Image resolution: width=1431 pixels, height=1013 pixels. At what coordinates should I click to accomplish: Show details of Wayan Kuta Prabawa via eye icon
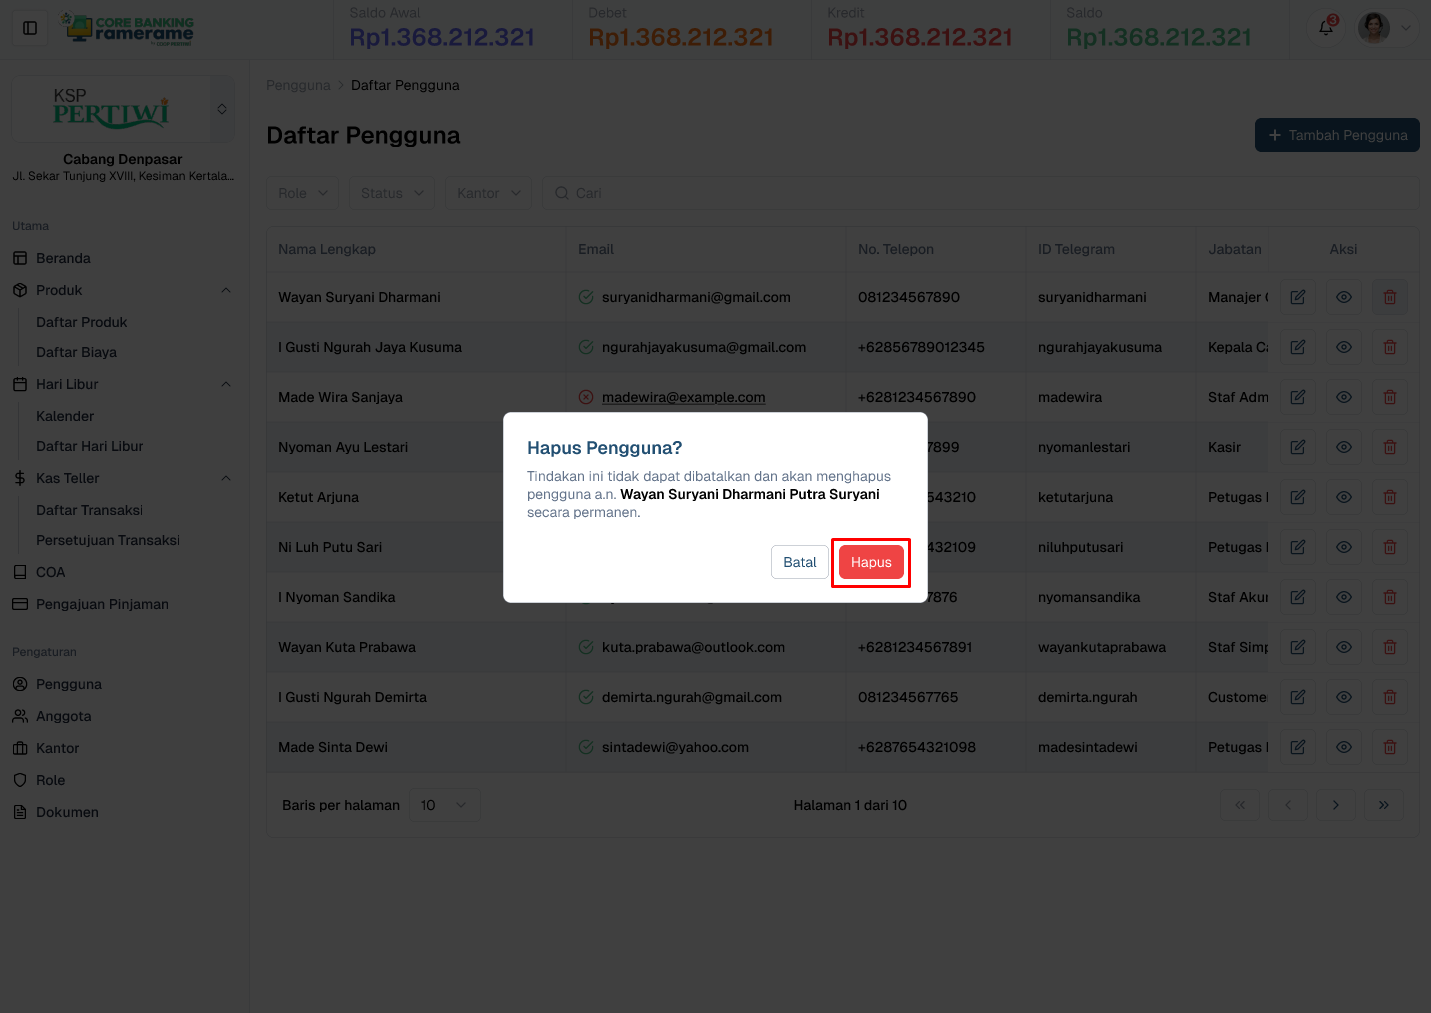click(1343, 647)
